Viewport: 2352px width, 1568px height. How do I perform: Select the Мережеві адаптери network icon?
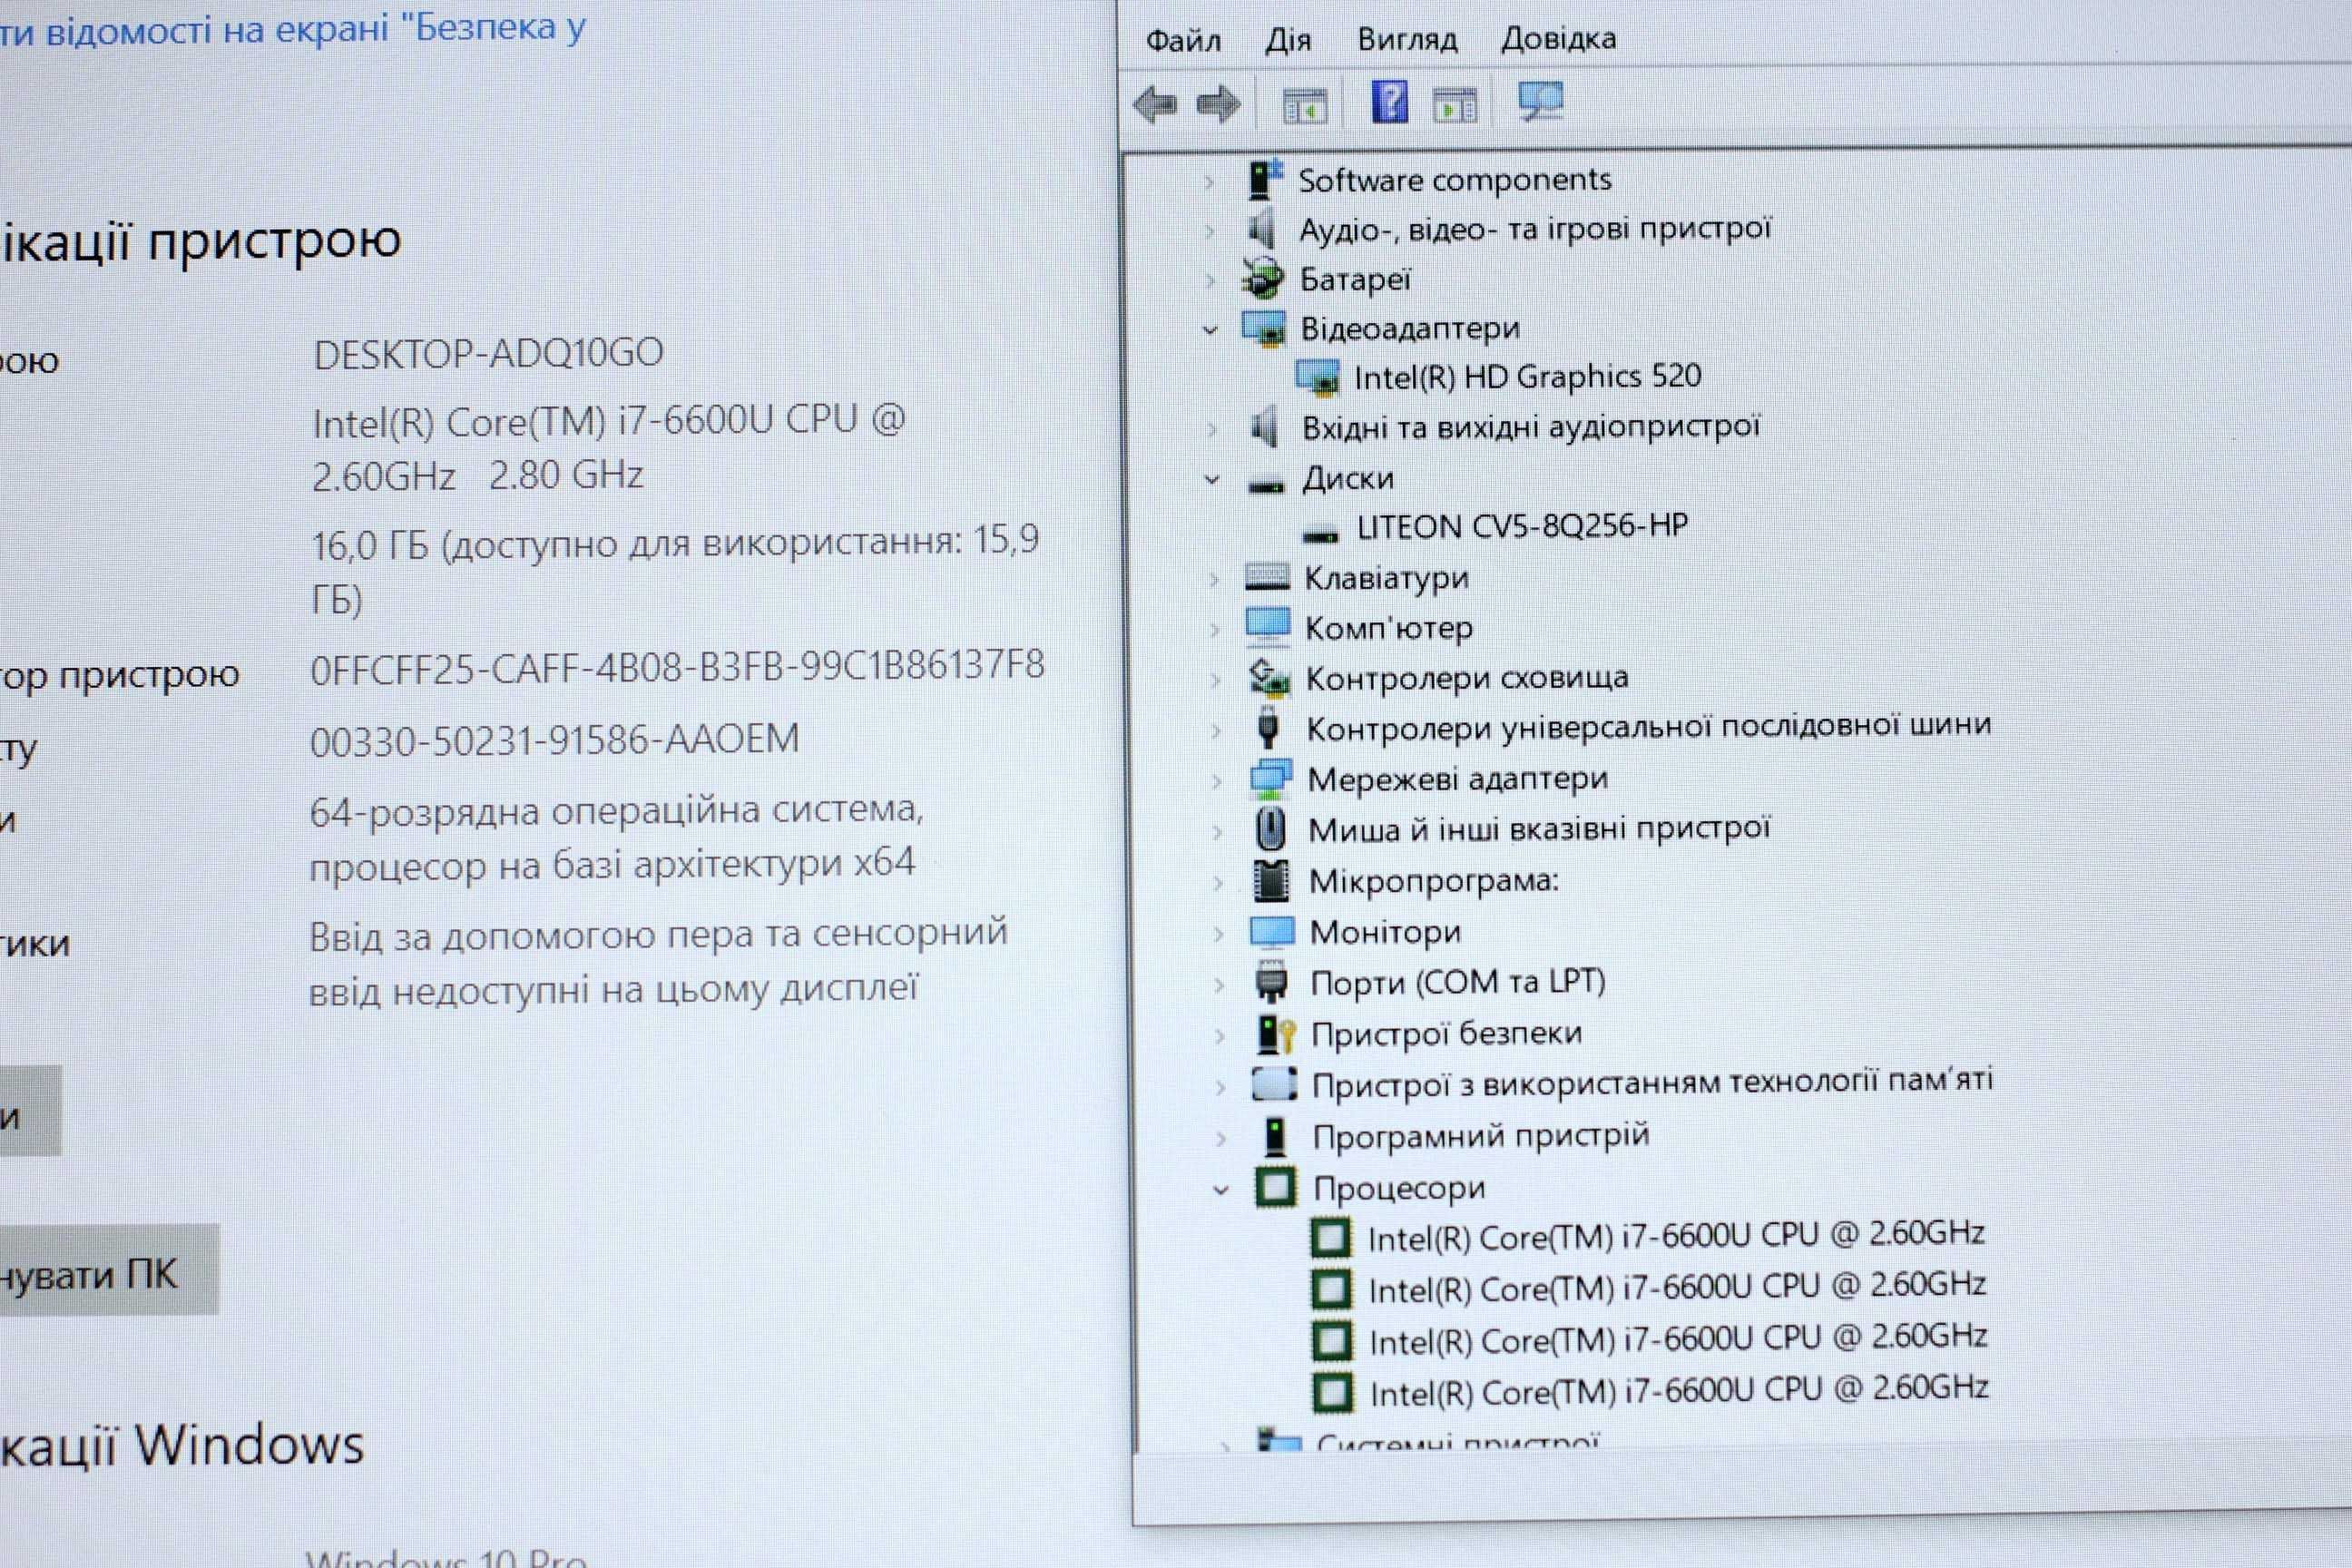tap(1270, 779)
